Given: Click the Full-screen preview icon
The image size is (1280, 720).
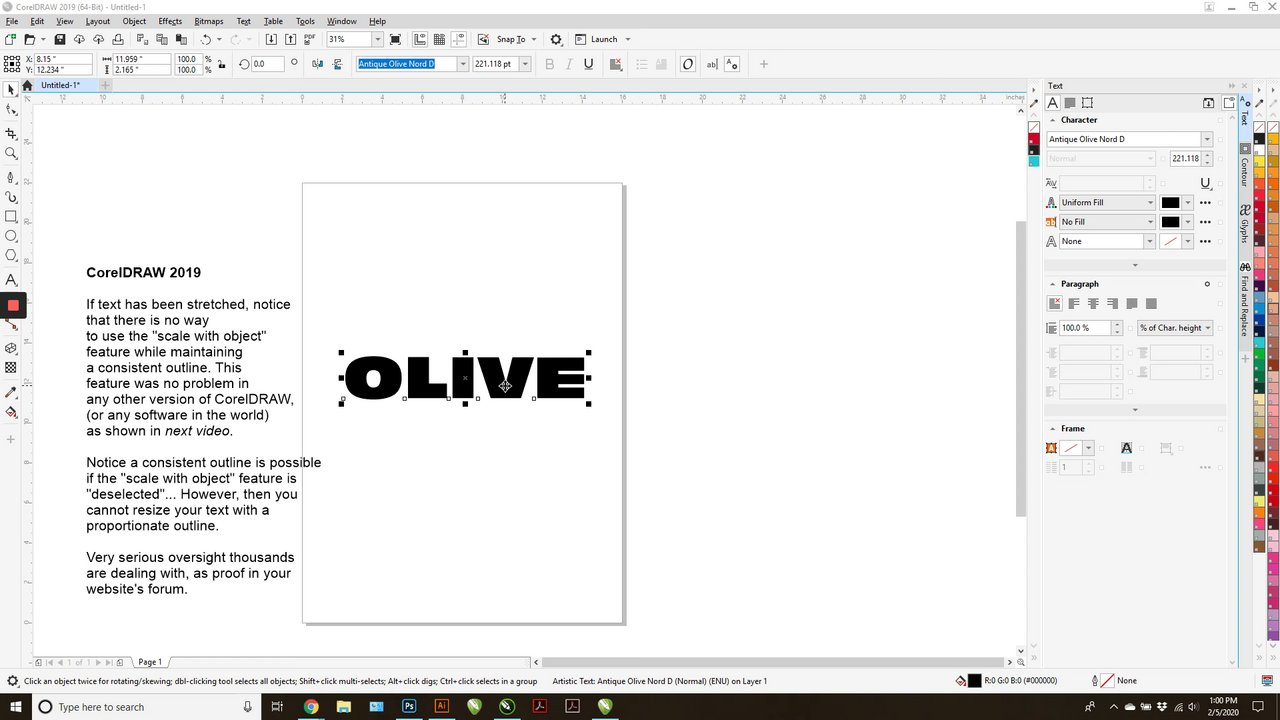Looking at the screenshot, I should point(396,39).
